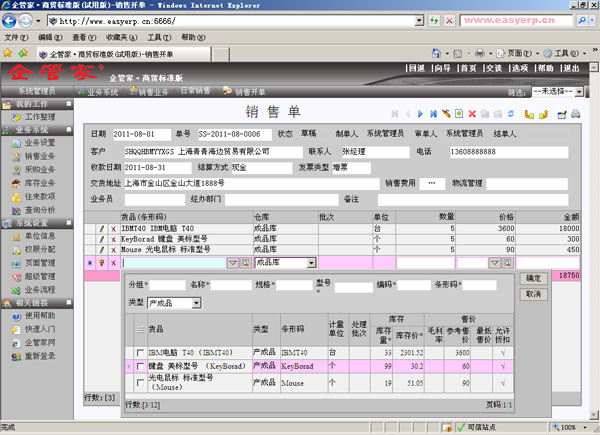
Task: Delete the KeyBorad row with red X
Action: 113,239
